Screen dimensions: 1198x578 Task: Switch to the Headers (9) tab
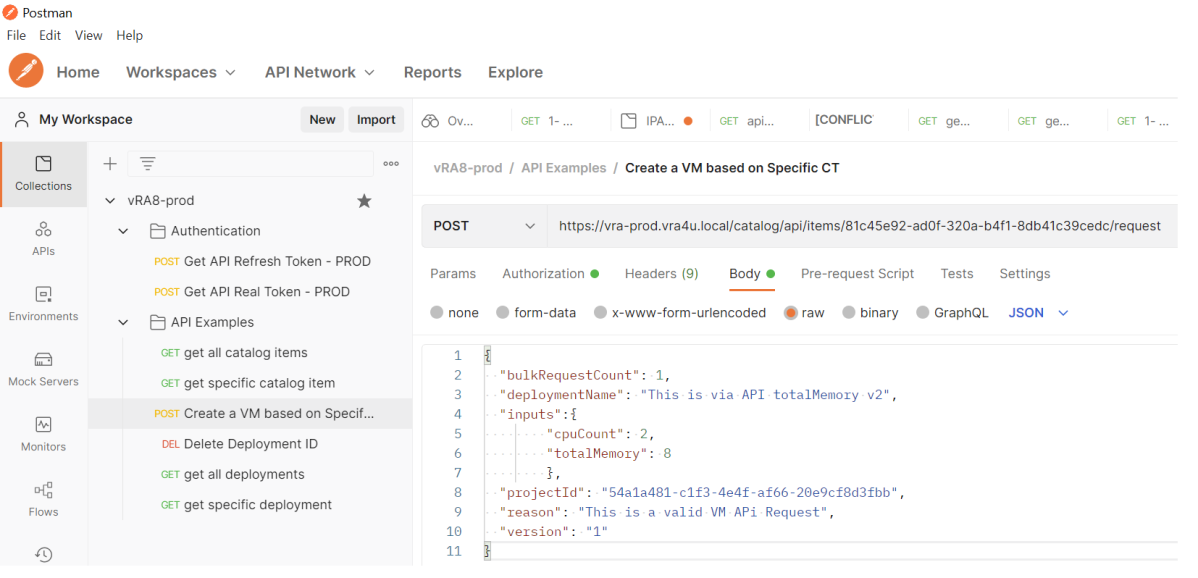tap(661, 274)
